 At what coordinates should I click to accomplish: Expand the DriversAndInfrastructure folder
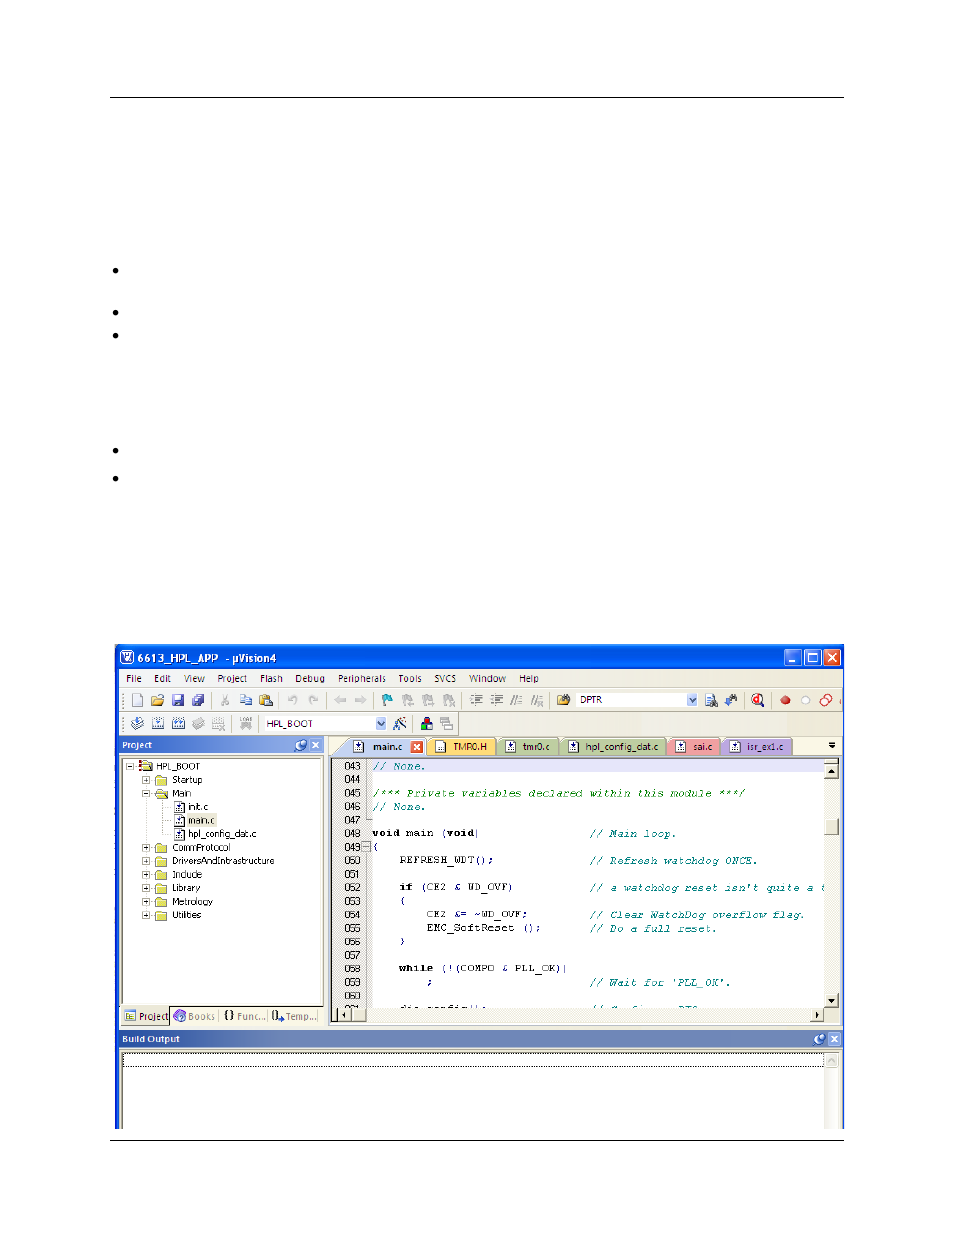(x=146, y=861)
